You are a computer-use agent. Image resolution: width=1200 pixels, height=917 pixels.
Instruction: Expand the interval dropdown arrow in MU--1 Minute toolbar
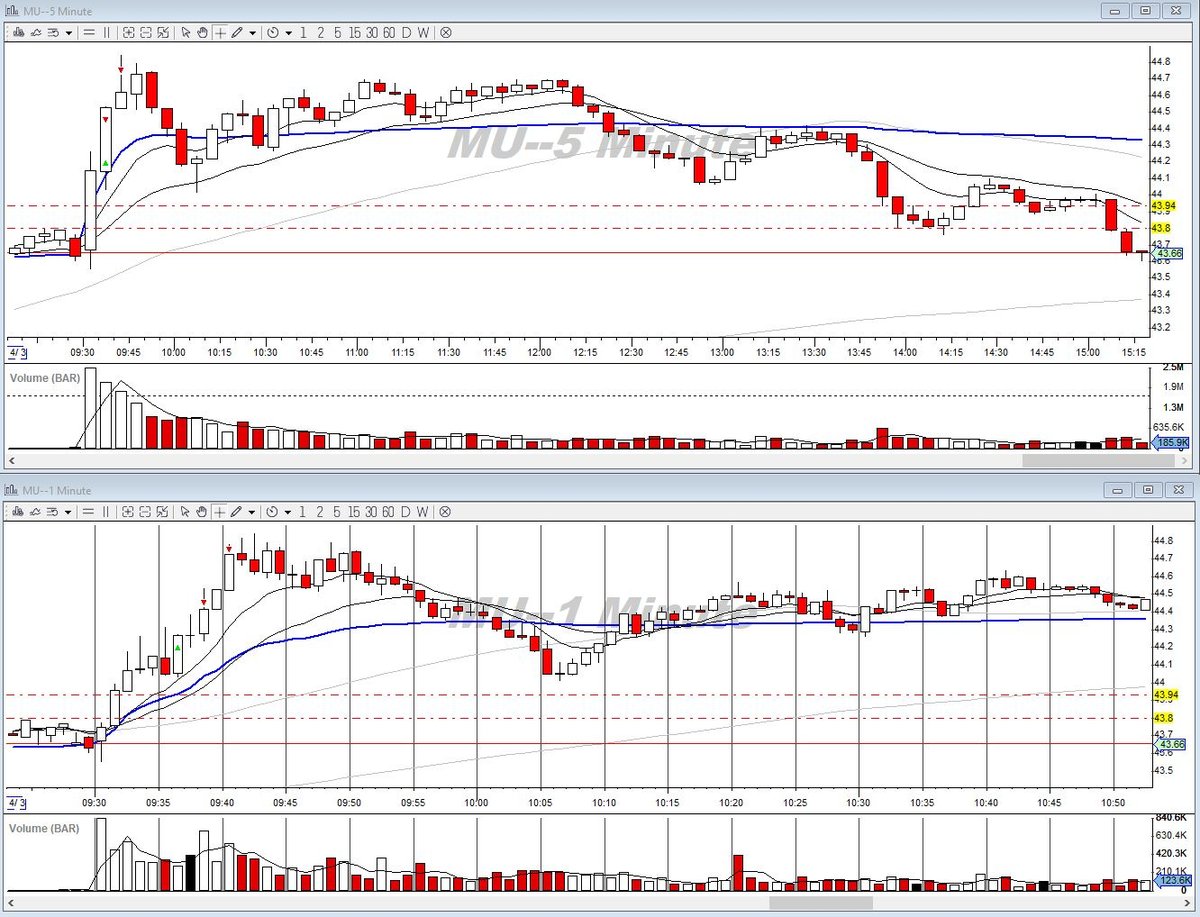click(x=288, y=511)
